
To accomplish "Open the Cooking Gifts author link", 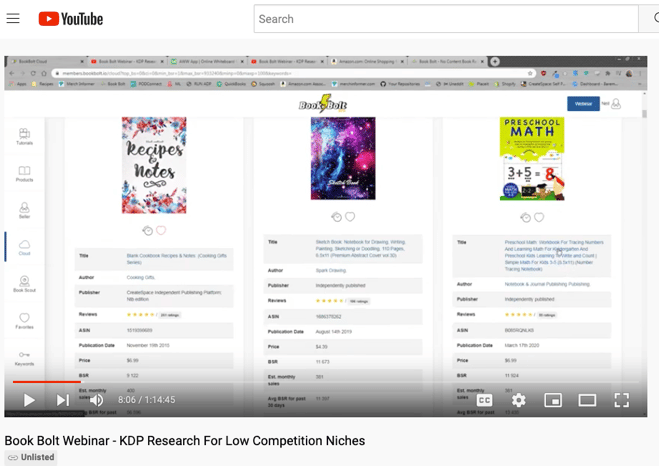I will 141,277.
